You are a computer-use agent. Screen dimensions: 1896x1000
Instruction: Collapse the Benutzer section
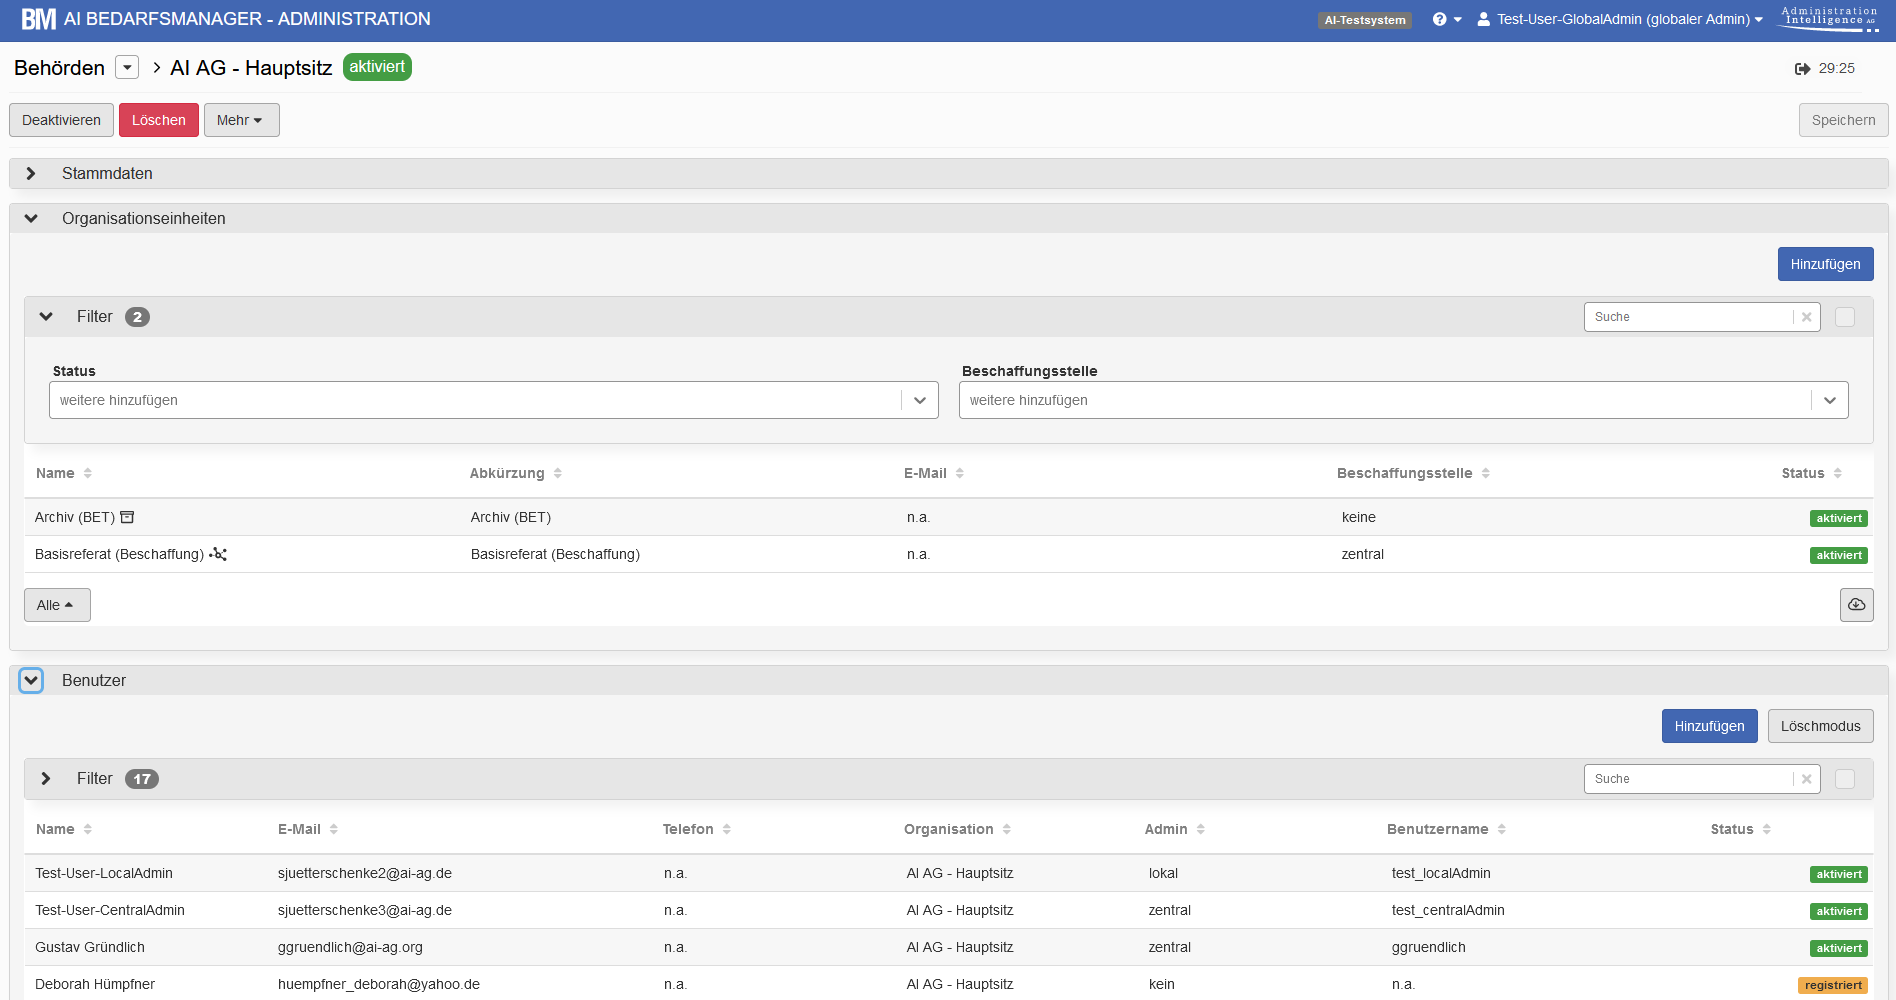tap(31, 680)
